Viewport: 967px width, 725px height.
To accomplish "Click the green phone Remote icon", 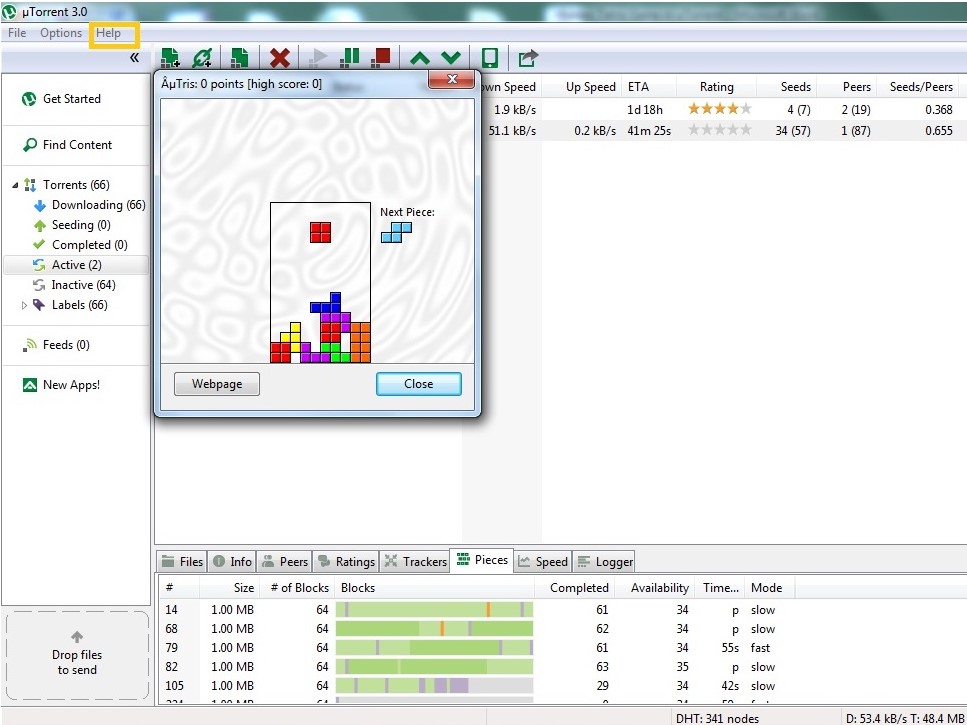I will (490, 58).
